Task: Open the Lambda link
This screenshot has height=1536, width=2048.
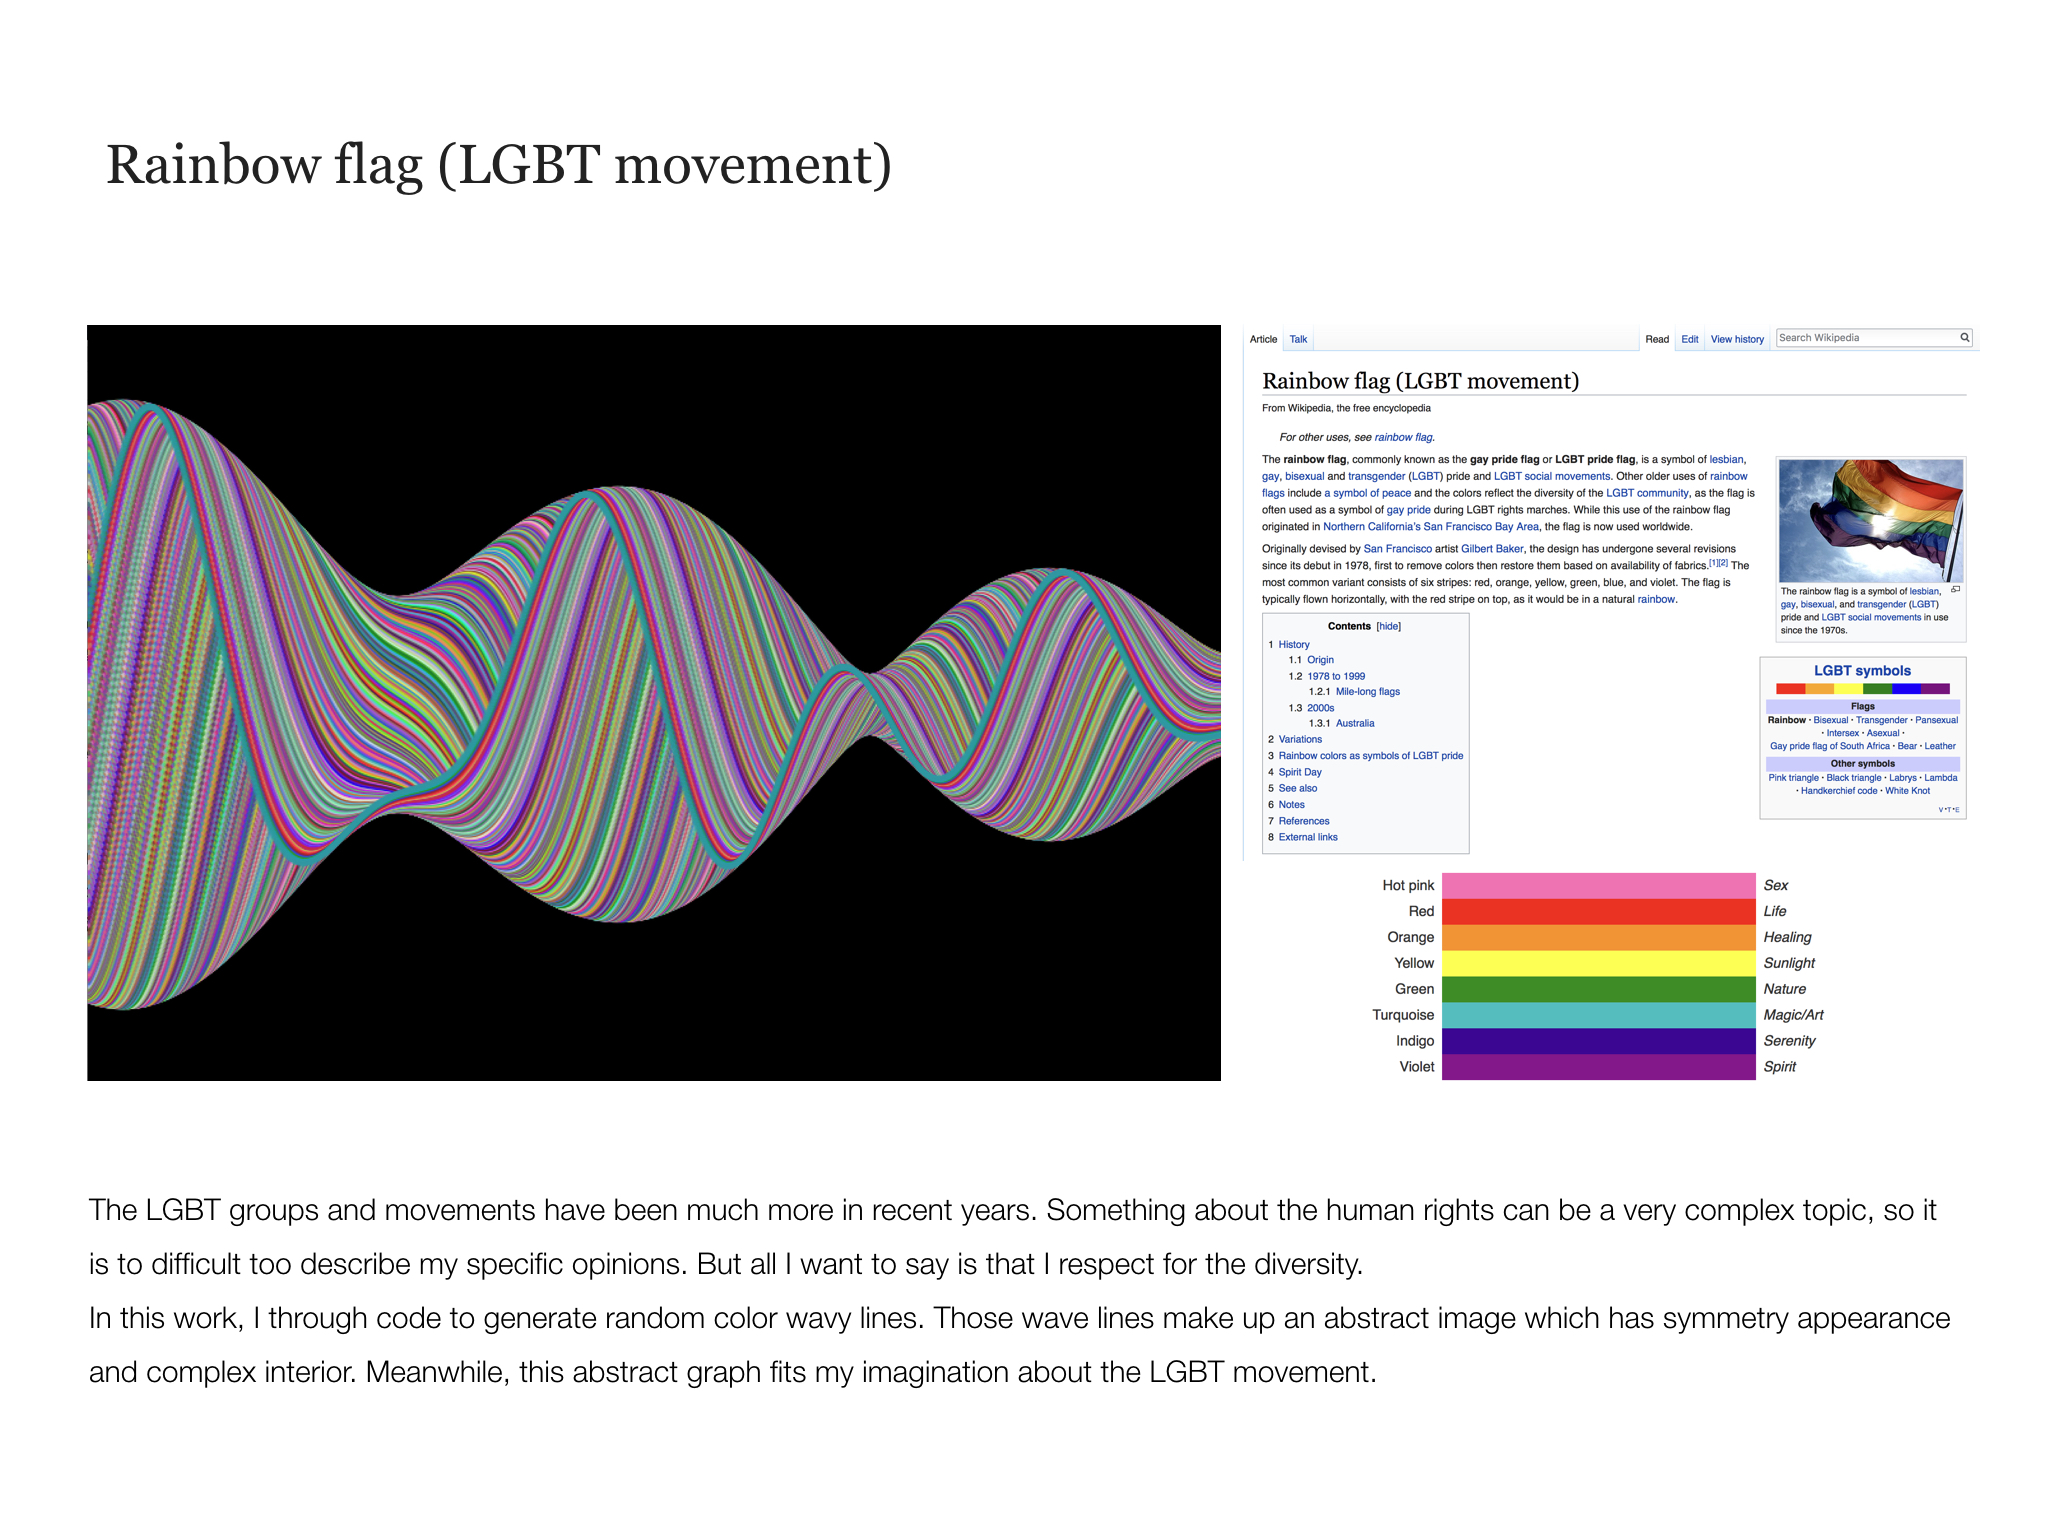Action: pos(1941,778)
